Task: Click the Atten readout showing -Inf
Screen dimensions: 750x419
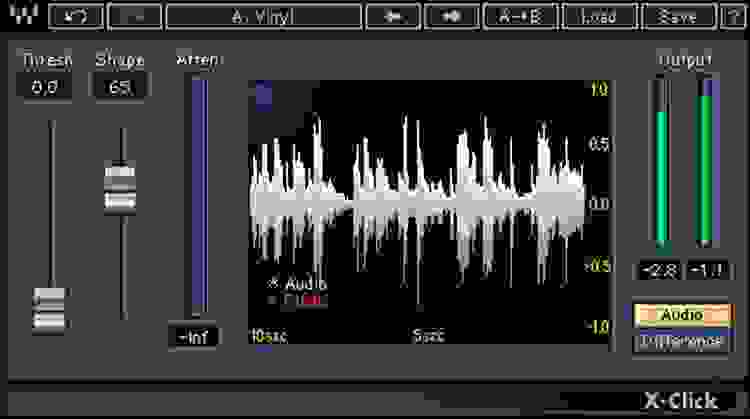Action: coord(194,337)
